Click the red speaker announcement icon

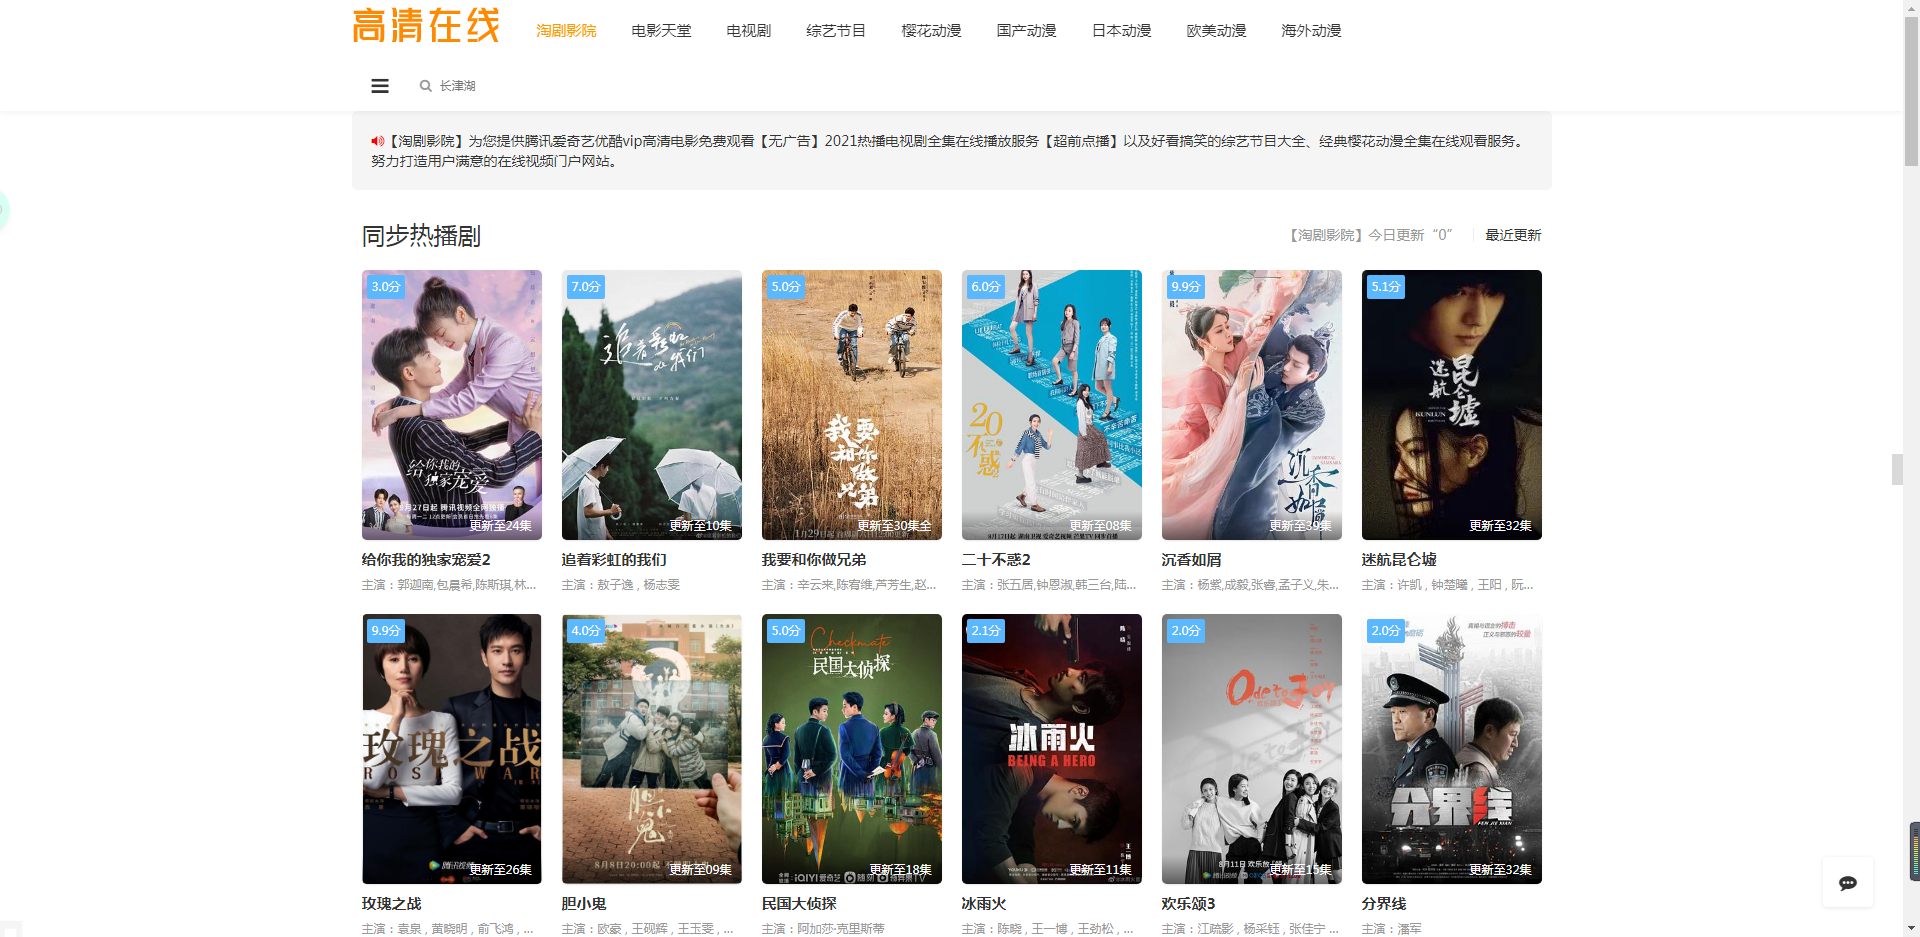coord(377,142)
